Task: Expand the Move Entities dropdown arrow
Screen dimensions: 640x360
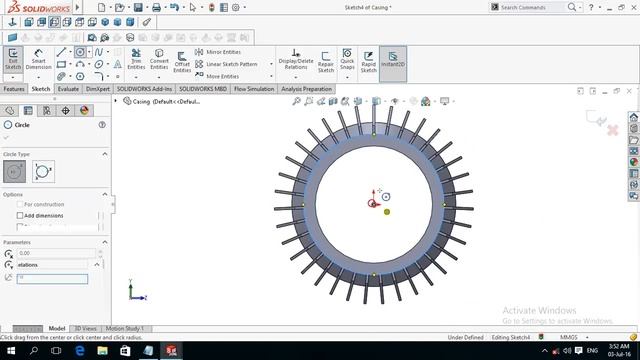Action: 271,76
